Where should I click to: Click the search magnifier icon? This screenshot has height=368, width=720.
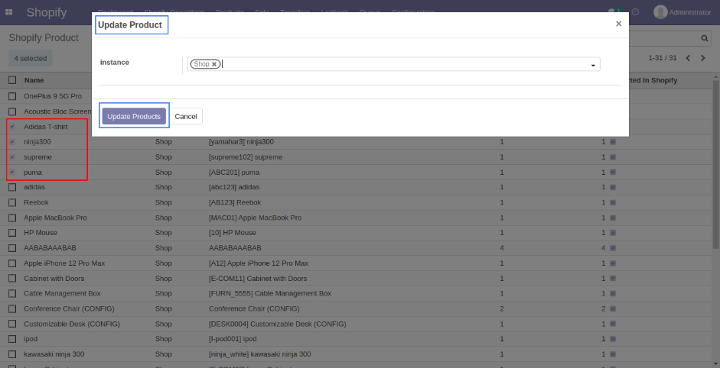pyautogui.click(x=704, y=39)
